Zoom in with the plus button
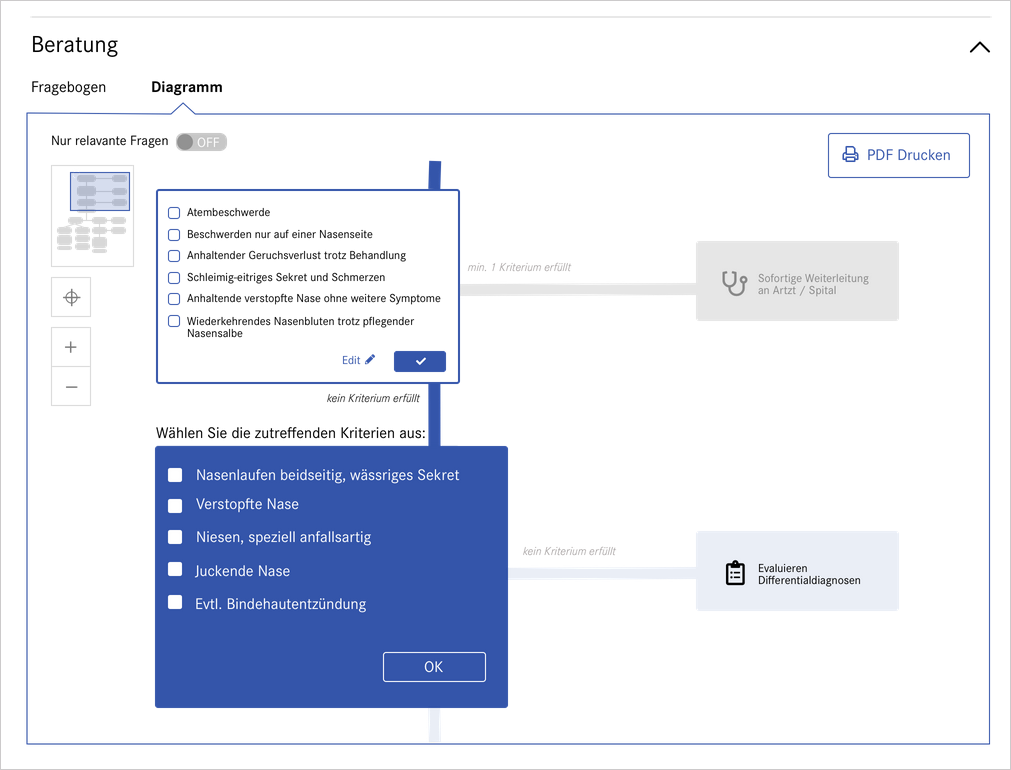This screenshot has width=1011, height=770. coord(71,347)
